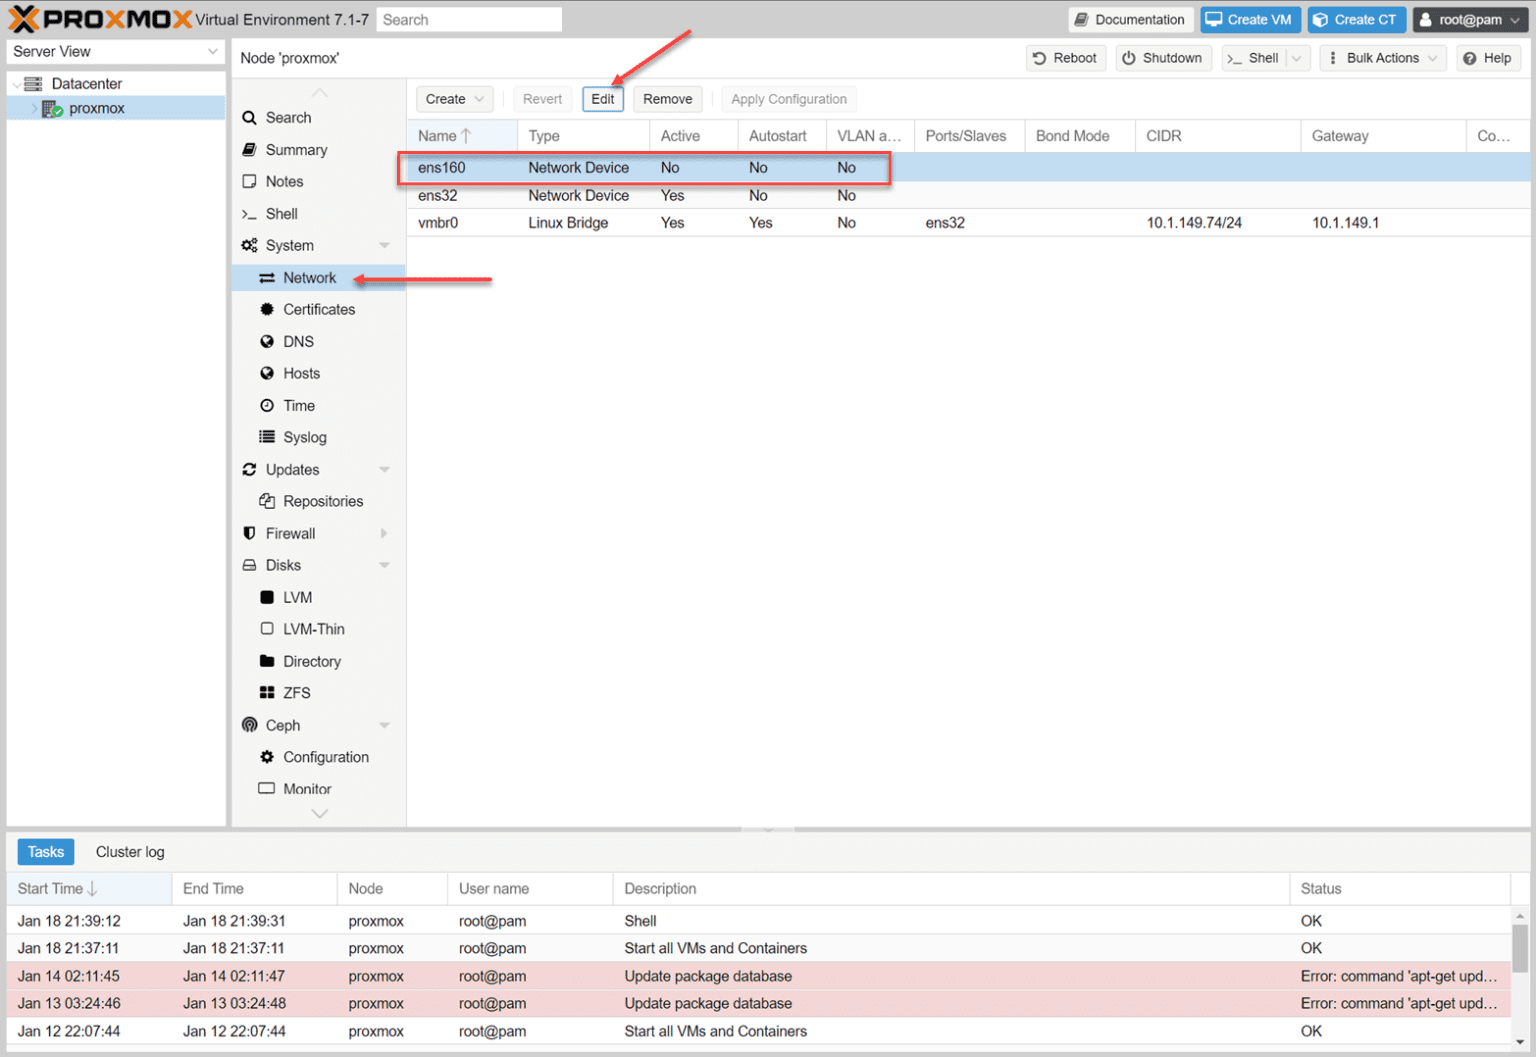Click the Shutdown button
Screen dimensions: 1536x1057
point(1163,57)
